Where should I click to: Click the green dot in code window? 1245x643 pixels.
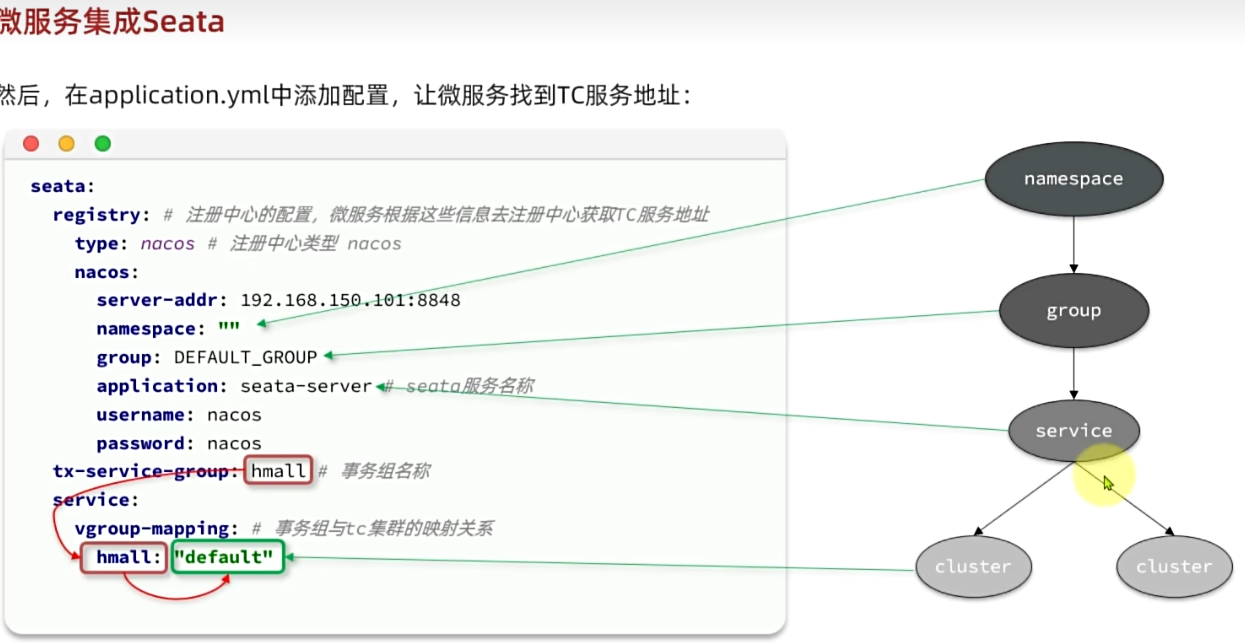tap(102, 144)
